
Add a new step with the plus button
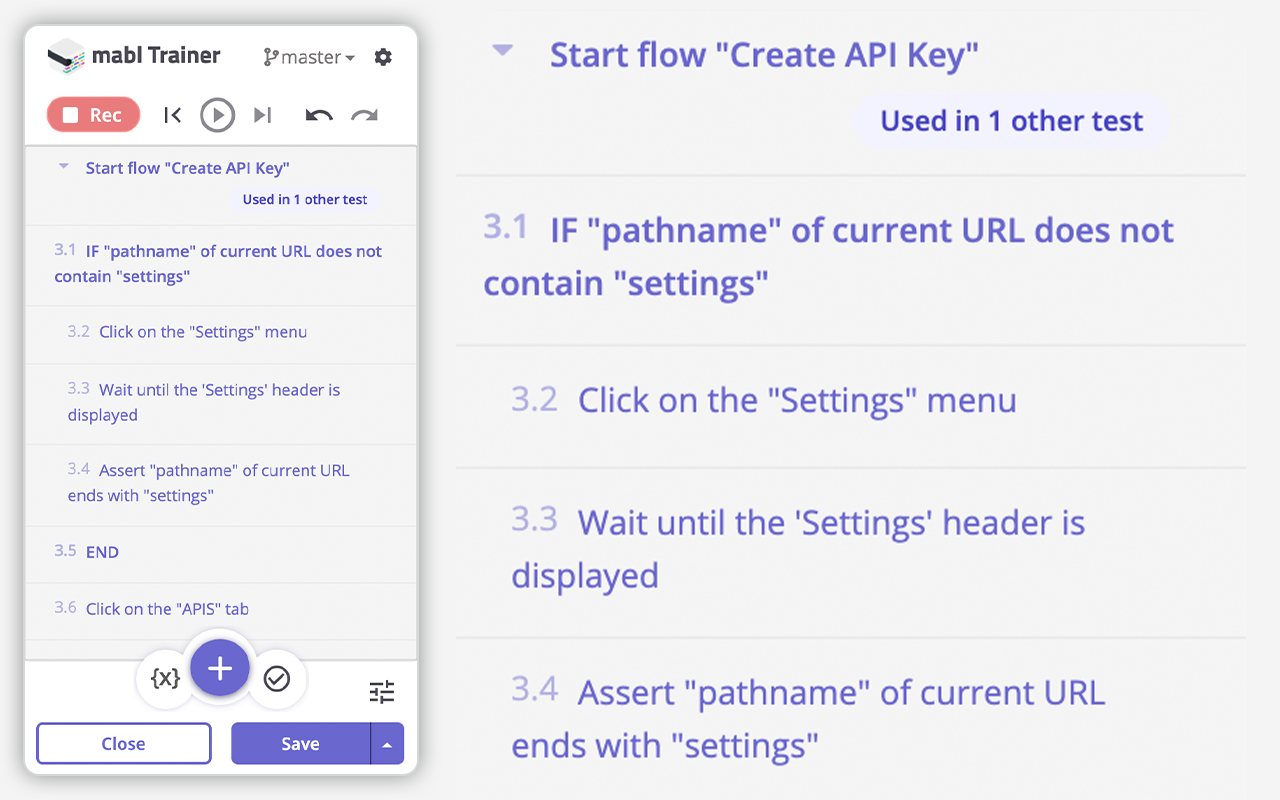point(220,668)
